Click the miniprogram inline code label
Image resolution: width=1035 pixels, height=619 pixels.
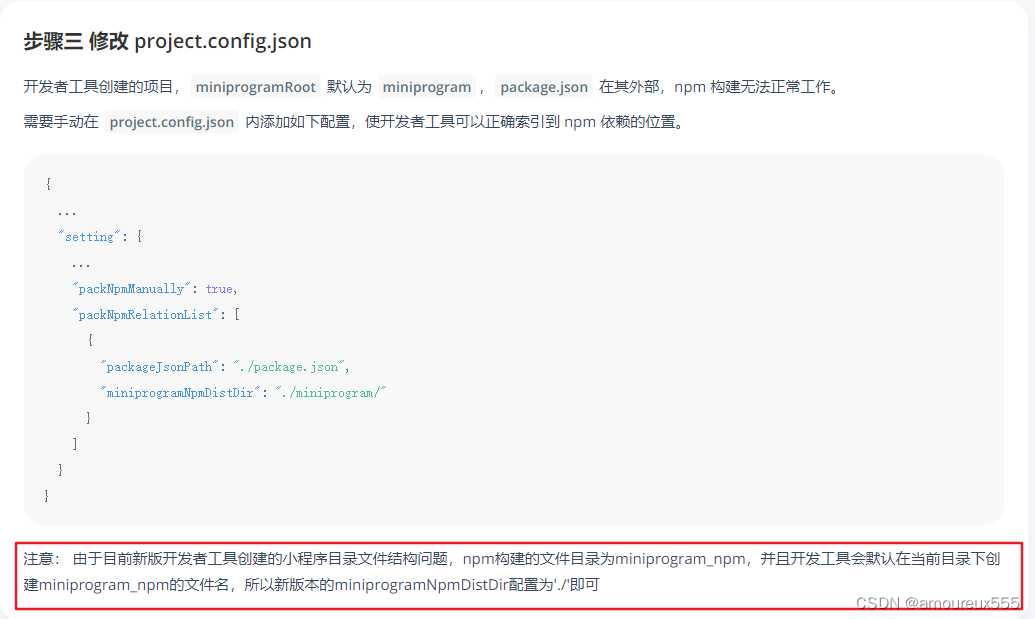point(426,87)
